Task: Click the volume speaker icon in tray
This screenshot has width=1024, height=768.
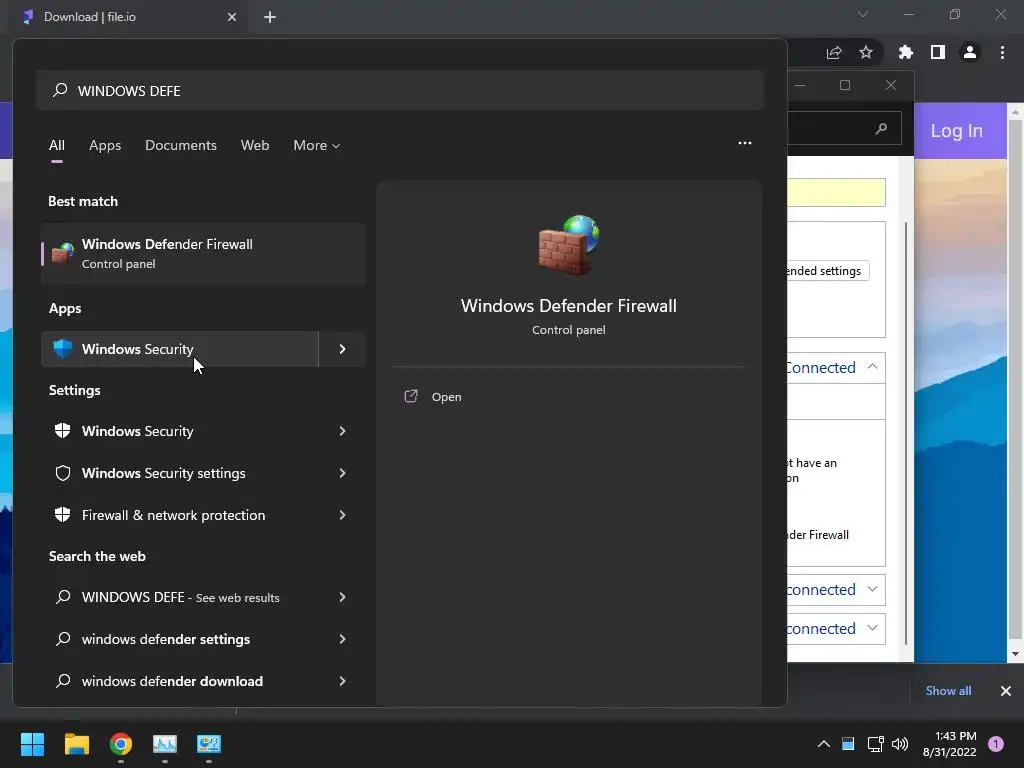Action: [x=900, y=744]
